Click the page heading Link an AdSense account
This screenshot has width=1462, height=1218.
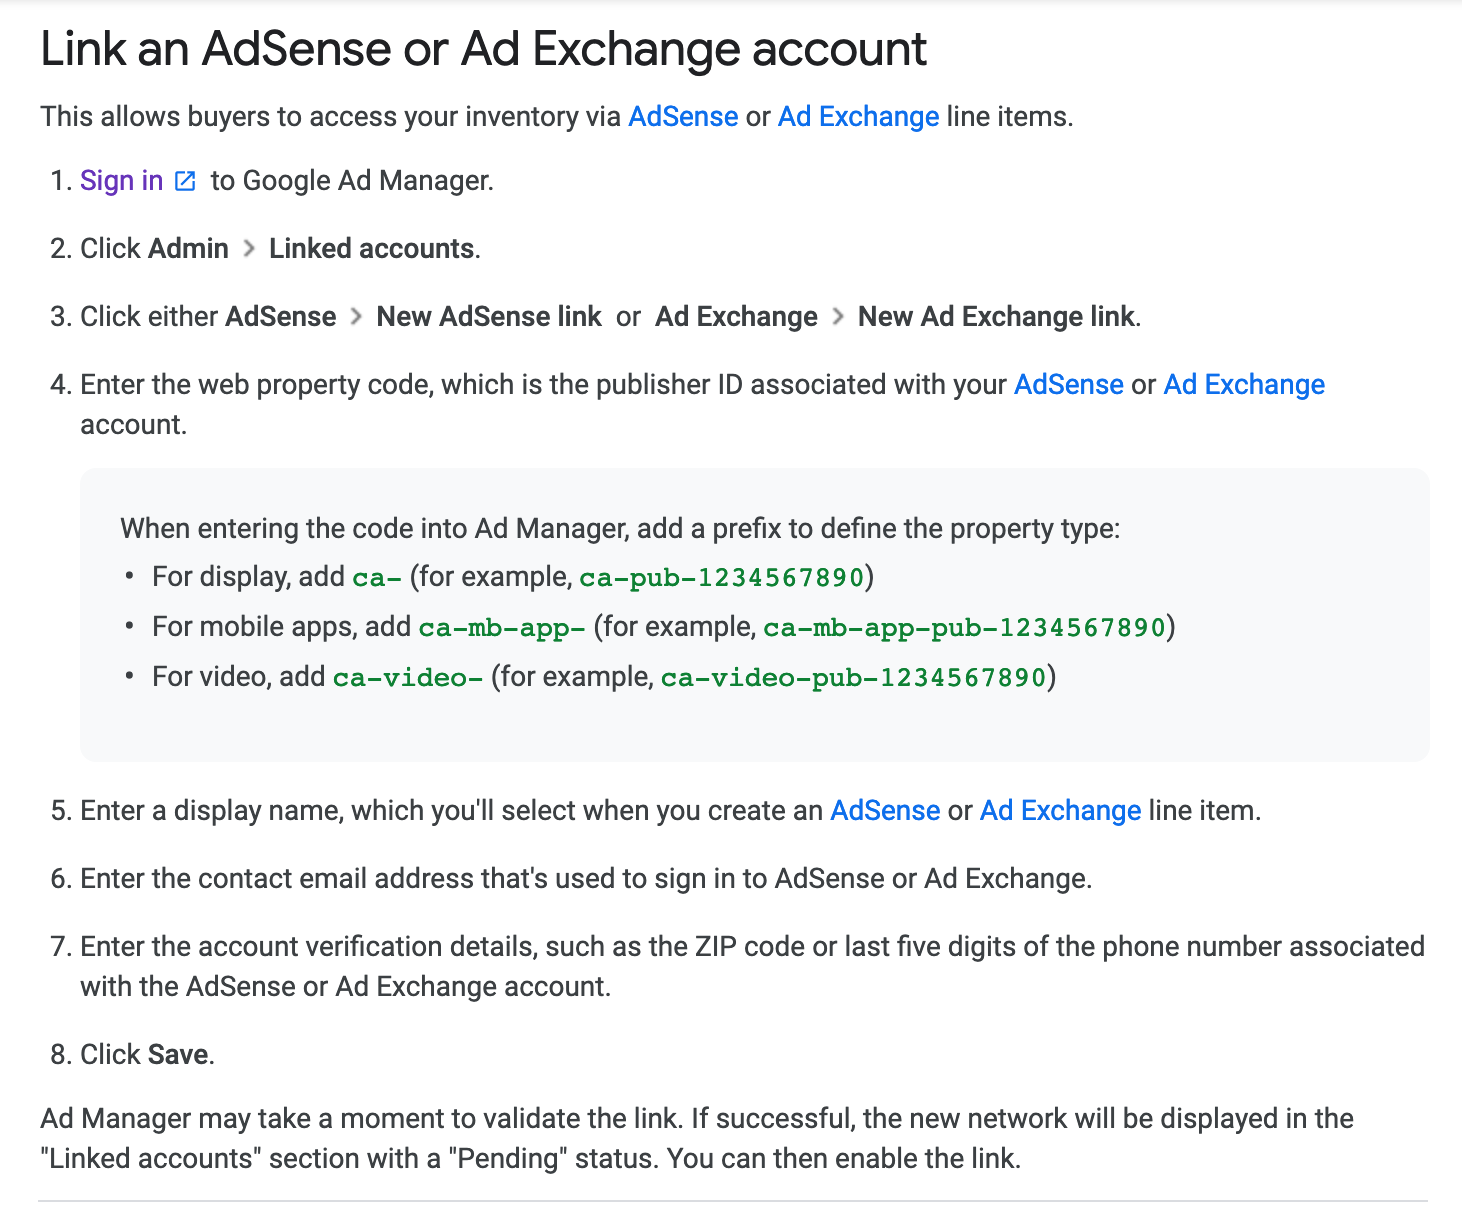pyautogui.click(x=483, y=49)
